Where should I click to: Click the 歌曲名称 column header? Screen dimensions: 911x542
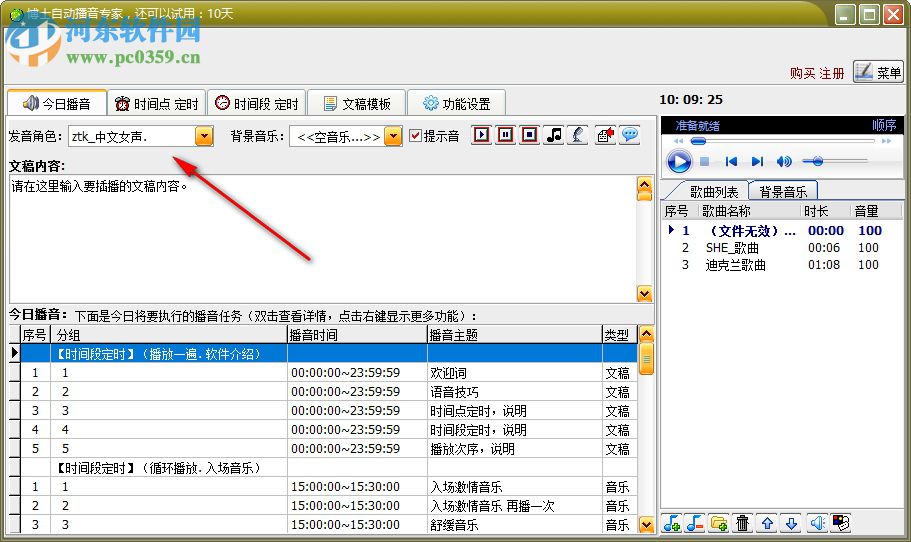[749, 211]
